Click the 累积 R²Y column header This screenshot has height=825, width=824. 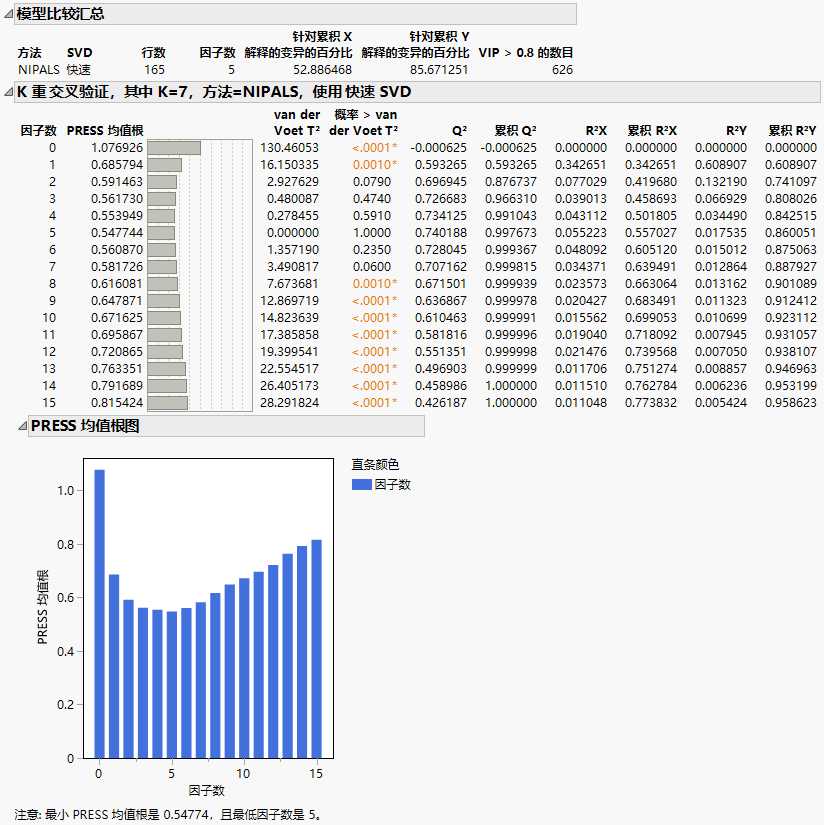pyautogui.click(x=792, y=131)
